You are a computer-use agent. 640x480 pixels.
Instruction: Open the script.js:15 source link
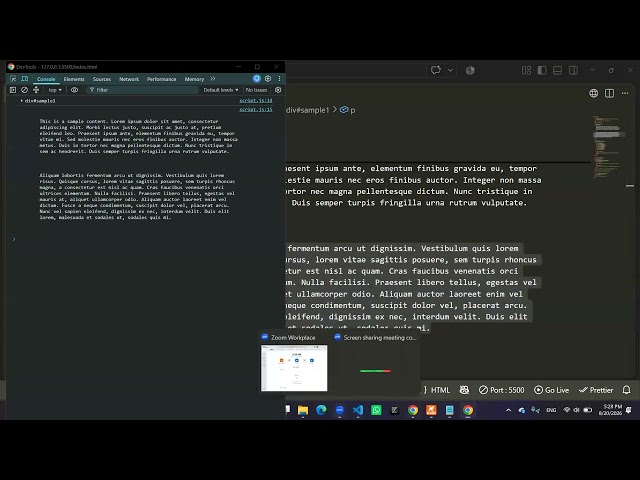(256, 109)
